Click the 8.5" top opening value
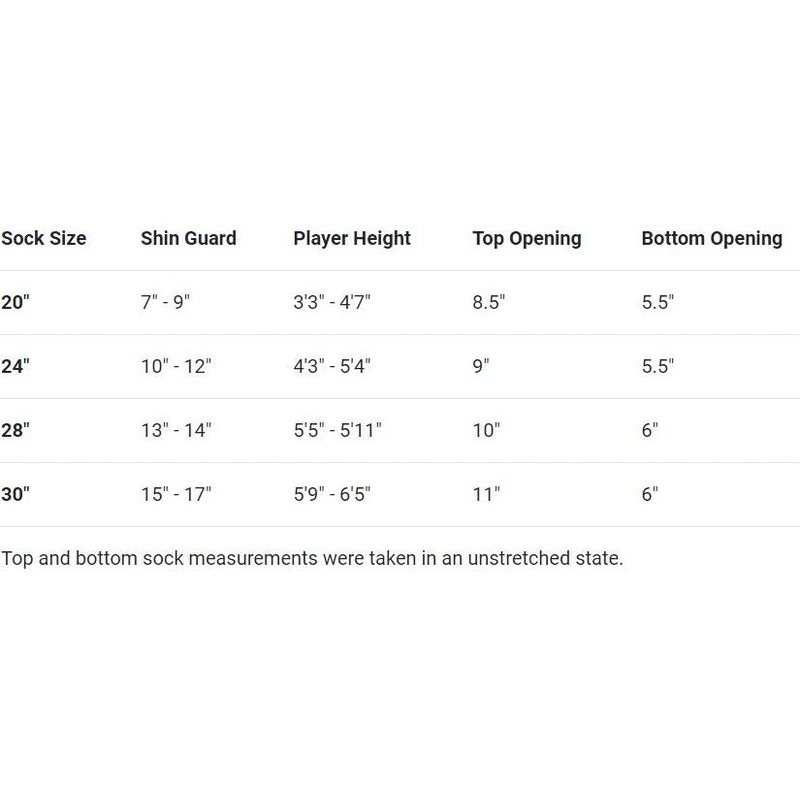The image size is (800, 800). pos(489,303)
